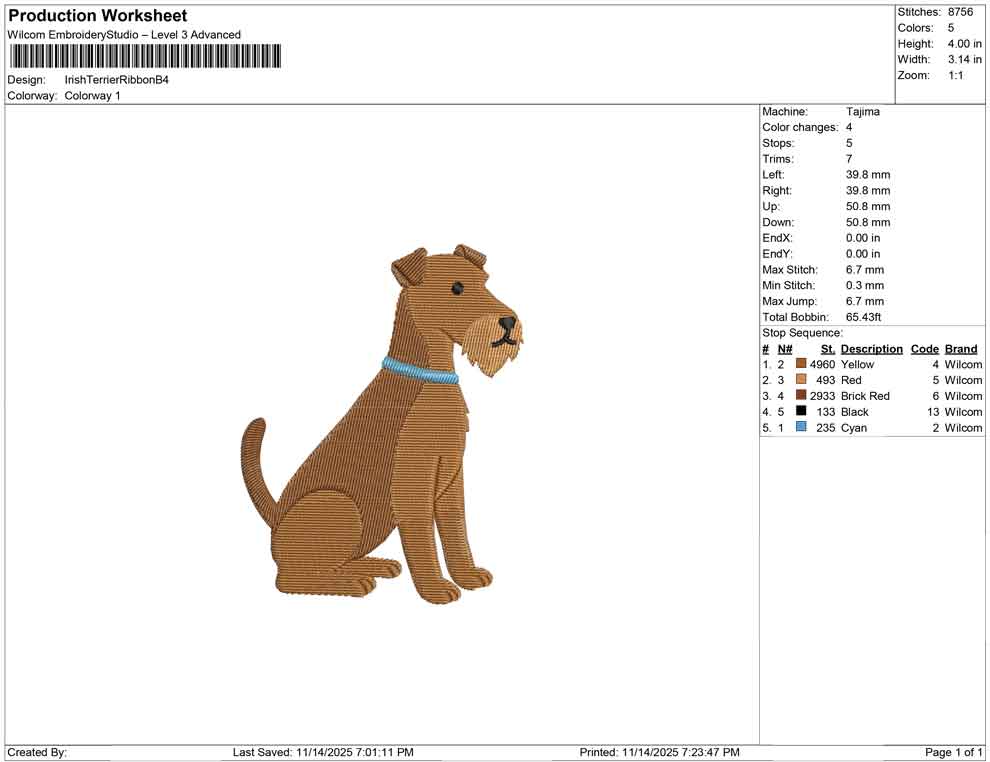Select the Description column header

pyautogui.click(x=871, y=348)
